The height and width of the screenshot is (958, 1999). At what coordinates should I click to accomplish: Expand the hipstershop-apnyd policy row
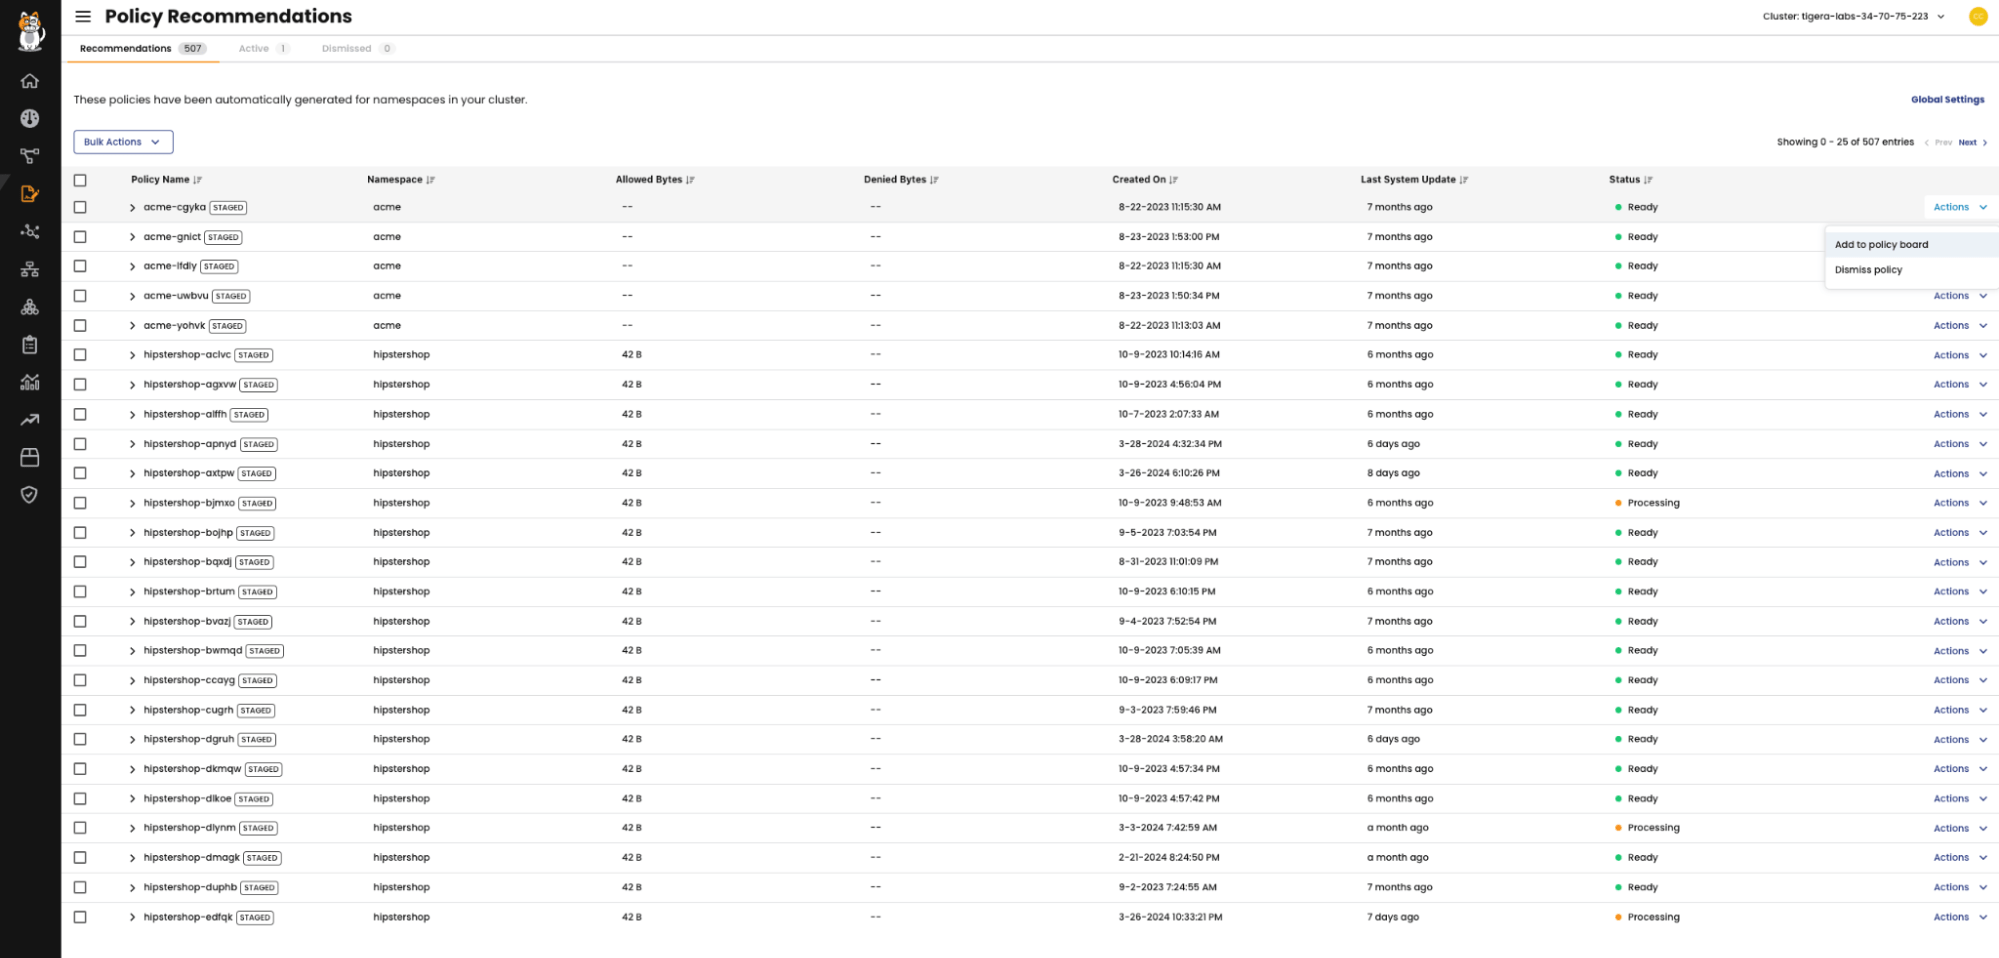[132, 444]
